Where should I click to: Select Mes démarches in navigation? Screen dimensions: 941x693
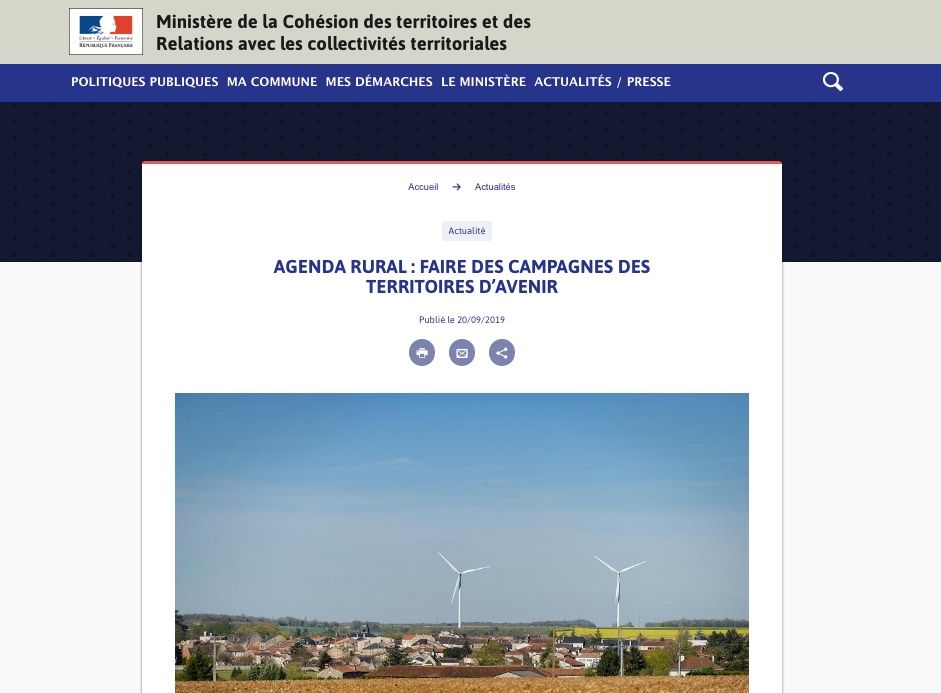tap(379, 82)
